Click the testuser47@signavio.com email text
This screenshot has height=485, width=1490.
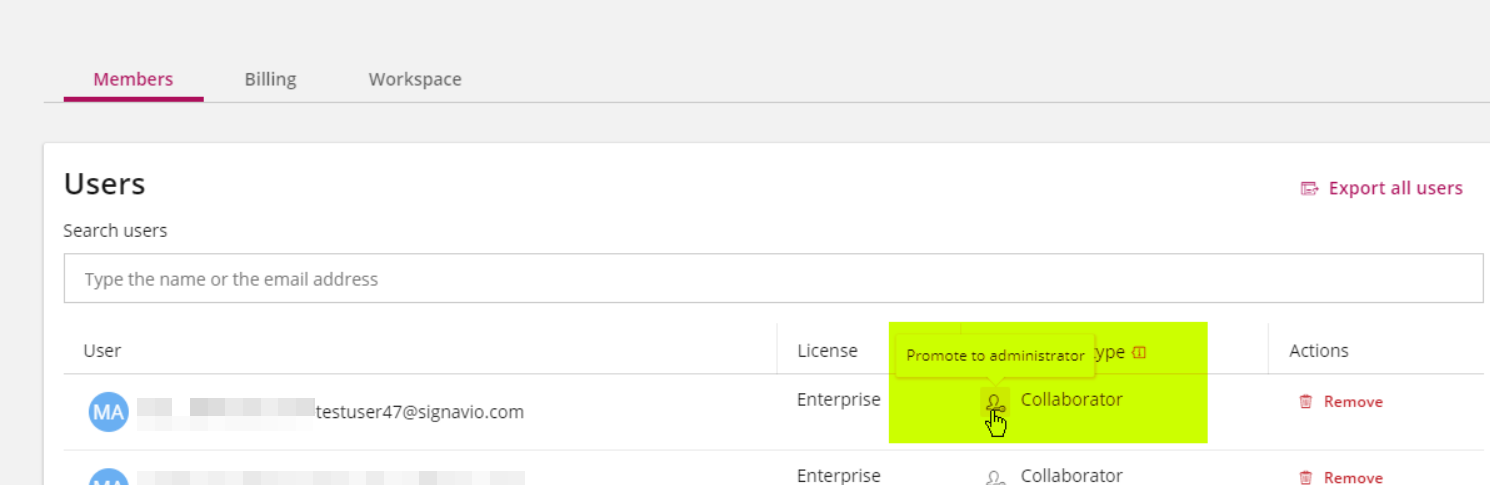pyautogui.click(x=420, y=411)
